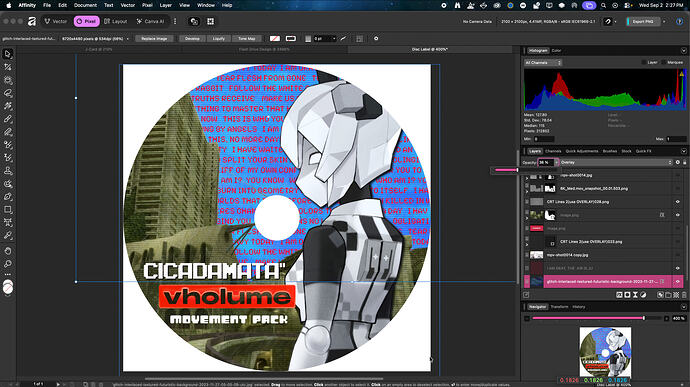
Task: Click the Add Group folder icon in Layers panel
Action: [x=668, y=295]
